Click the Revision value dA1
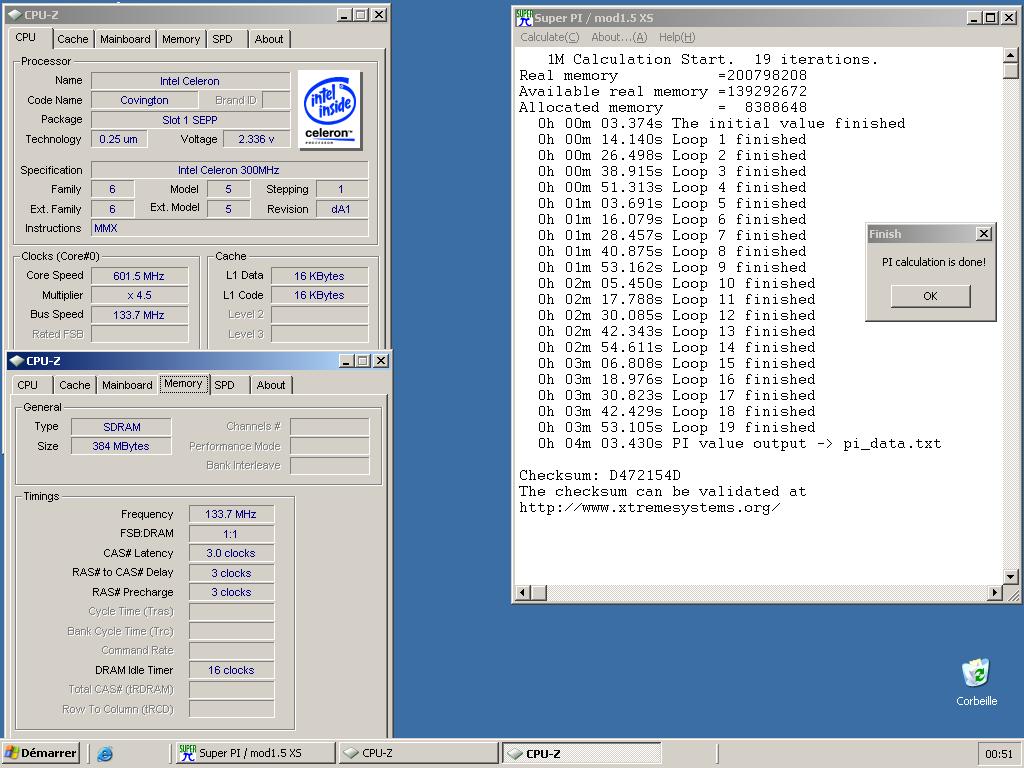Image resolution: width=1024 pixels, height=768 pixels. point(342,209)
